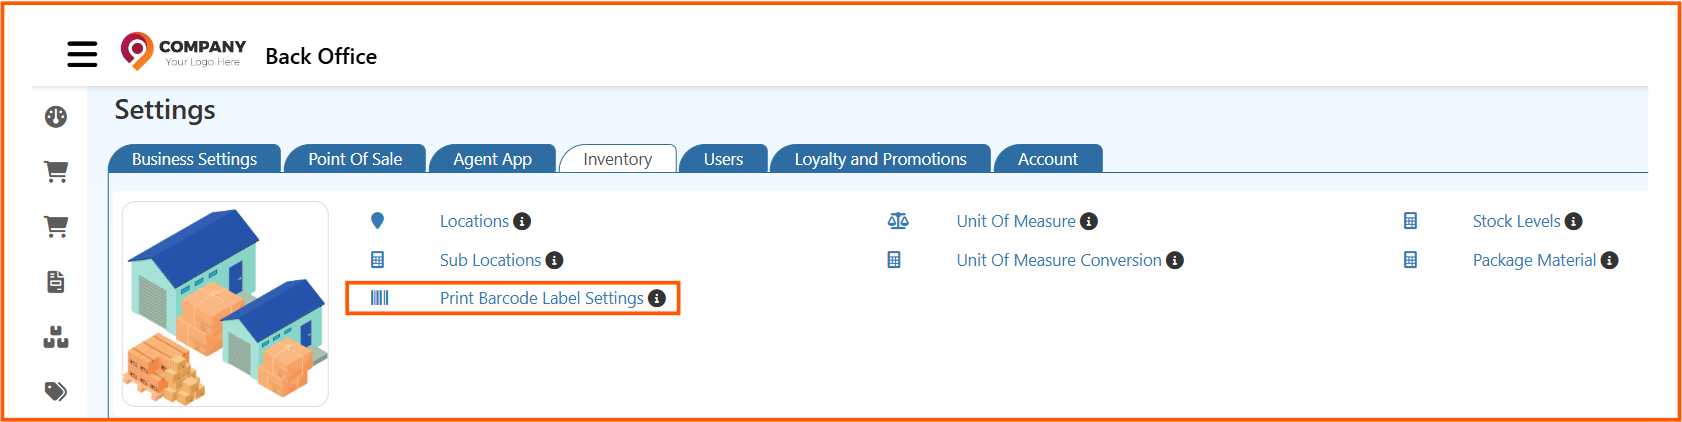1682x422 pixels.
Task: Click the info icon next to Locations
Action: [x=522, y=221]
